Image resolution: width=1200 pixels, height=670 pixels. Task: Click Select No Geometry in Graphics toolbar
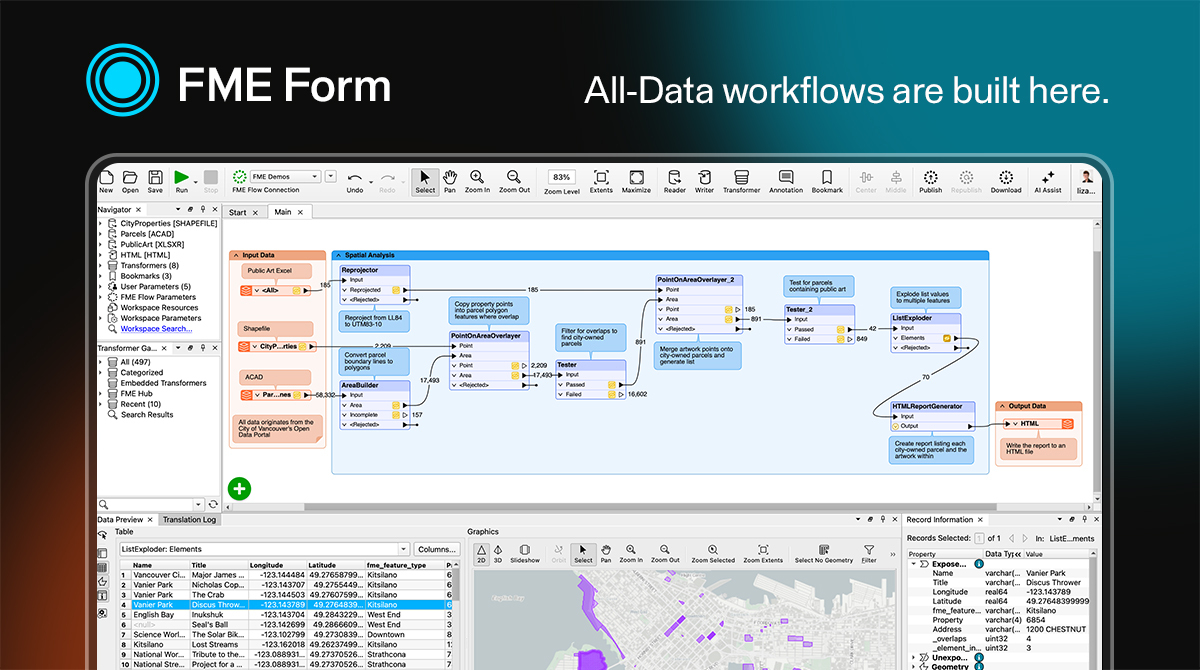point(824,554)
